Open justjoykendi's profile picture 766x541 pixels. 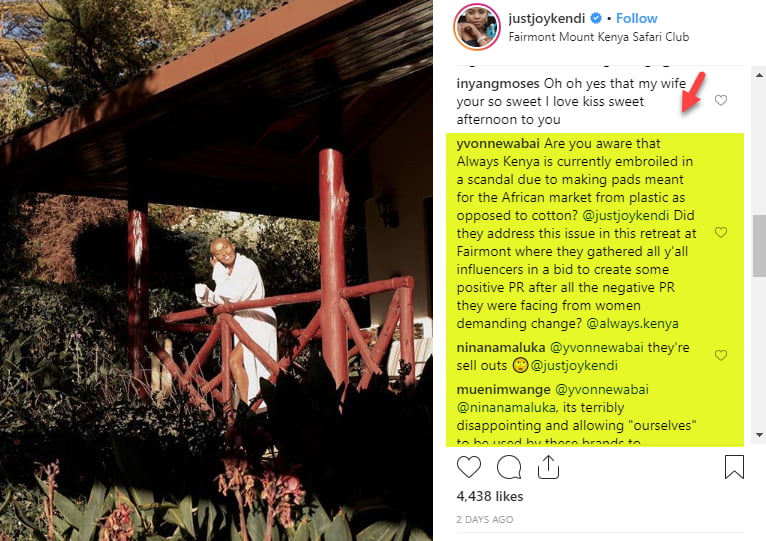tap(475, 27)
